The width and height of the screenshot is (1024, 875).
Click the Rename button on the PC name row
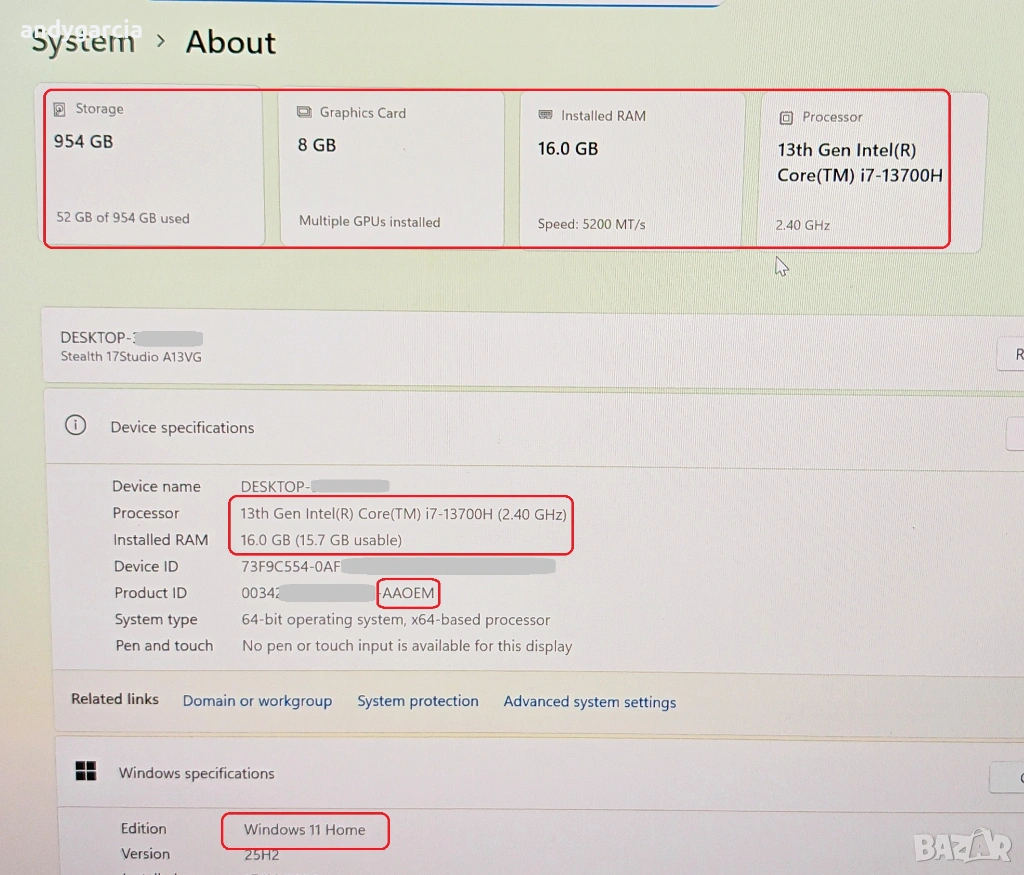click(1012, 354)
